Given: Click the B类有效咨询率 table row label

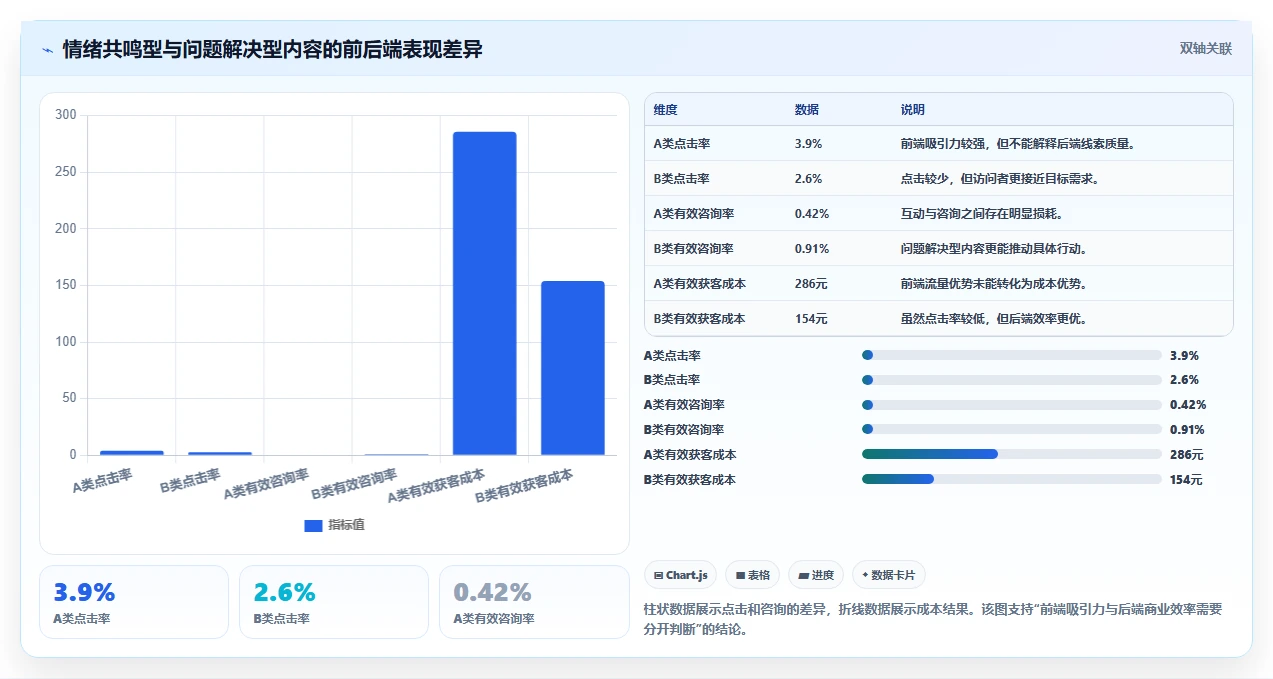Looking at the screenshot, I should 693,248.
